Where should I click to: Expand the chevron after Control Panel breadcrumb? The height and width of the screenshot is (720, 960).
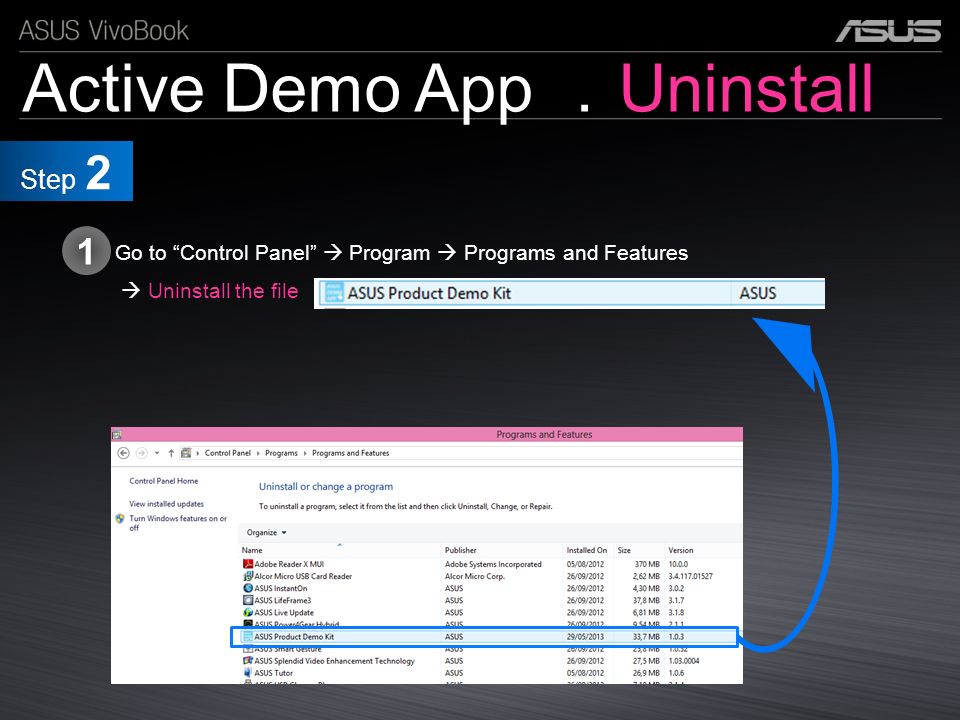point(258,454)
